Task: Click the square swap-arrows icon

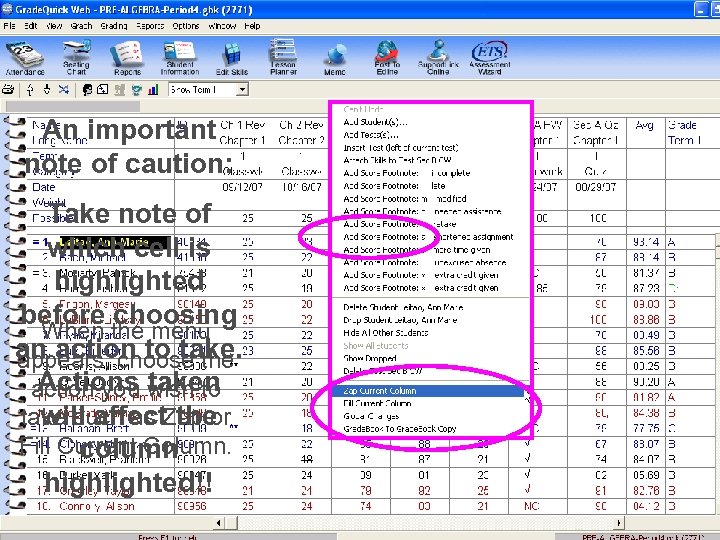Action: (103, 89)
